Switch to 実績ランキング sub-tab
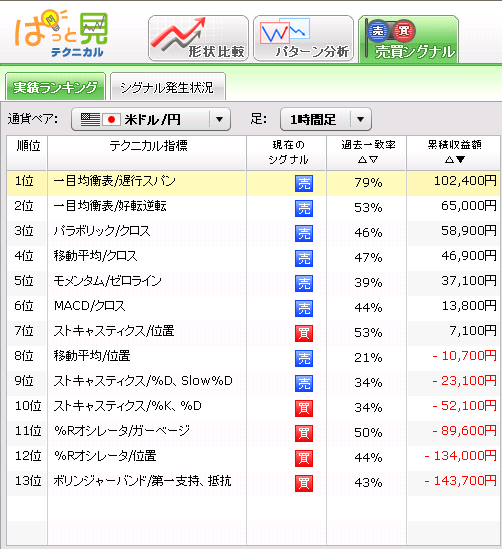 click(x=55, y=86)
